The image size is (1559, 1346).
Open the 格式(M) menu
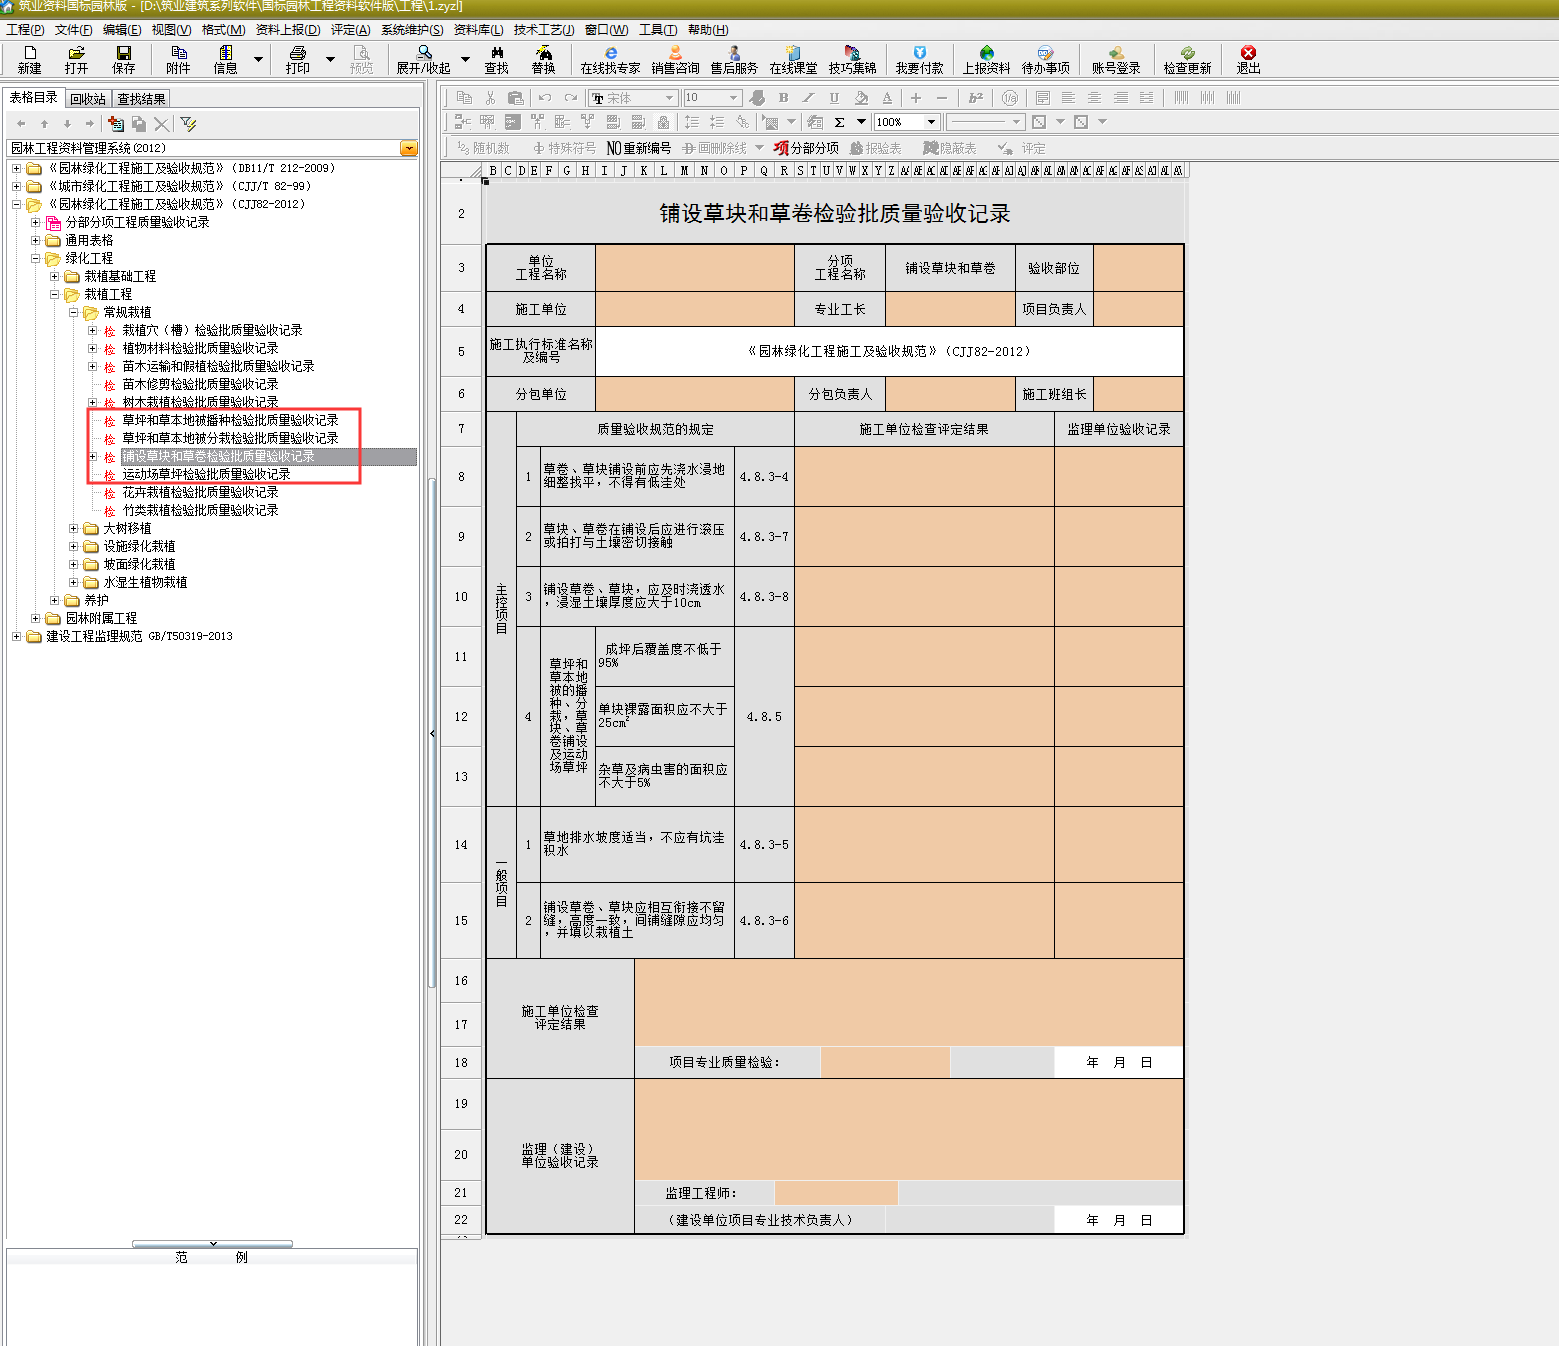[223, 30]
